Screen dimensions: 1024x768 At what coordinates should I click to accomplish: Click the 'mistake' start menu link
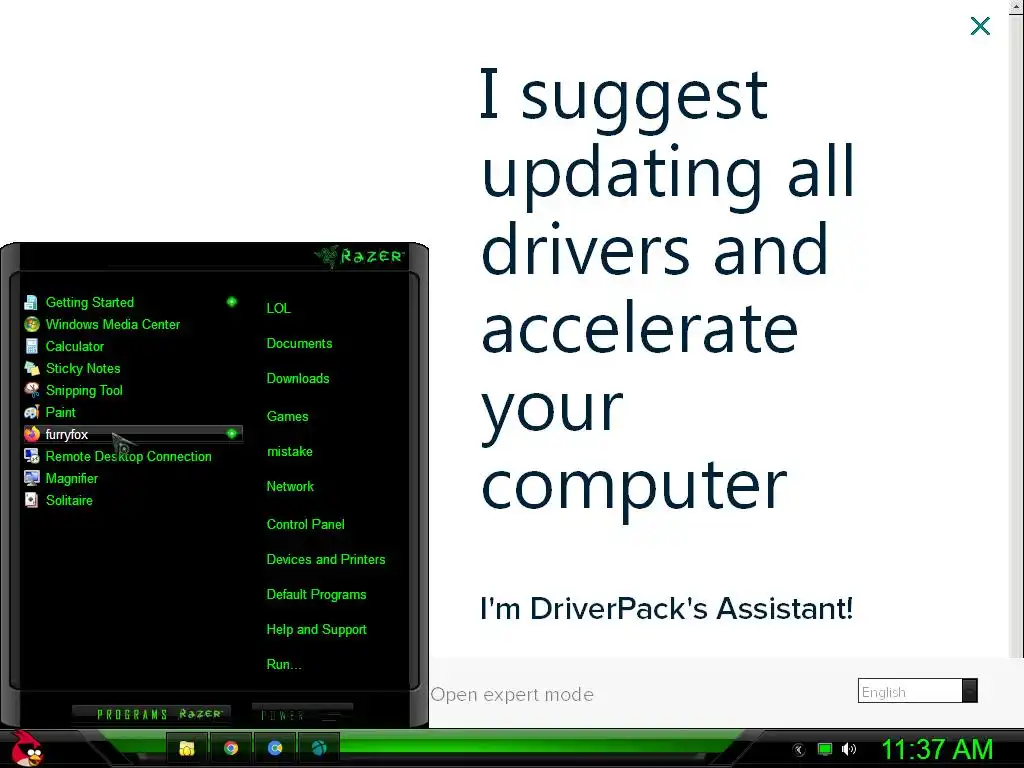pos(289,451)
